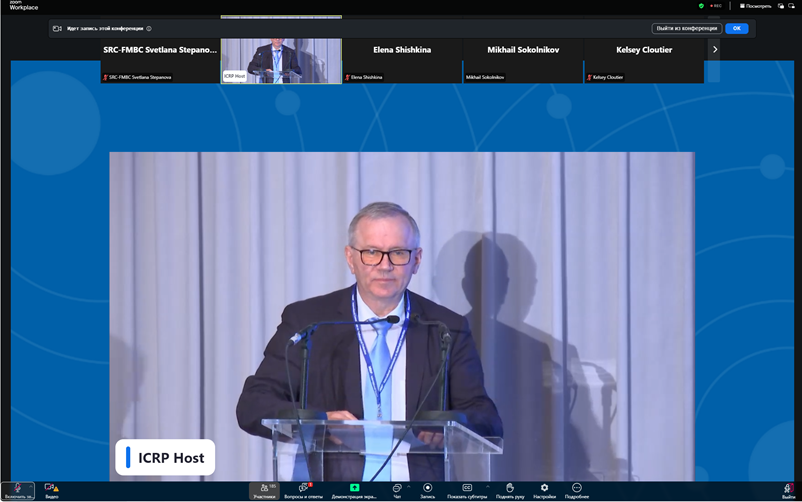This screenshot has height=502, width=802.
Task: Expand the chevron next to Чат
Action: [408, 485]
